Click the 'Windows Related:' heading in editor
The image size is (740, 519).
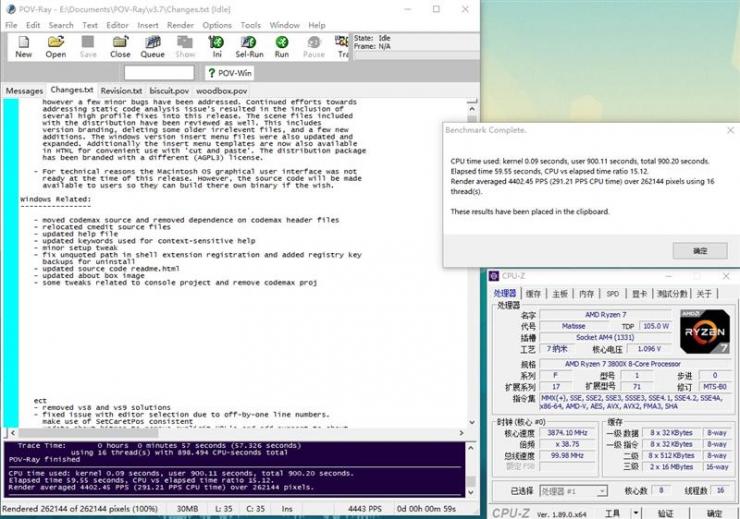56,199
